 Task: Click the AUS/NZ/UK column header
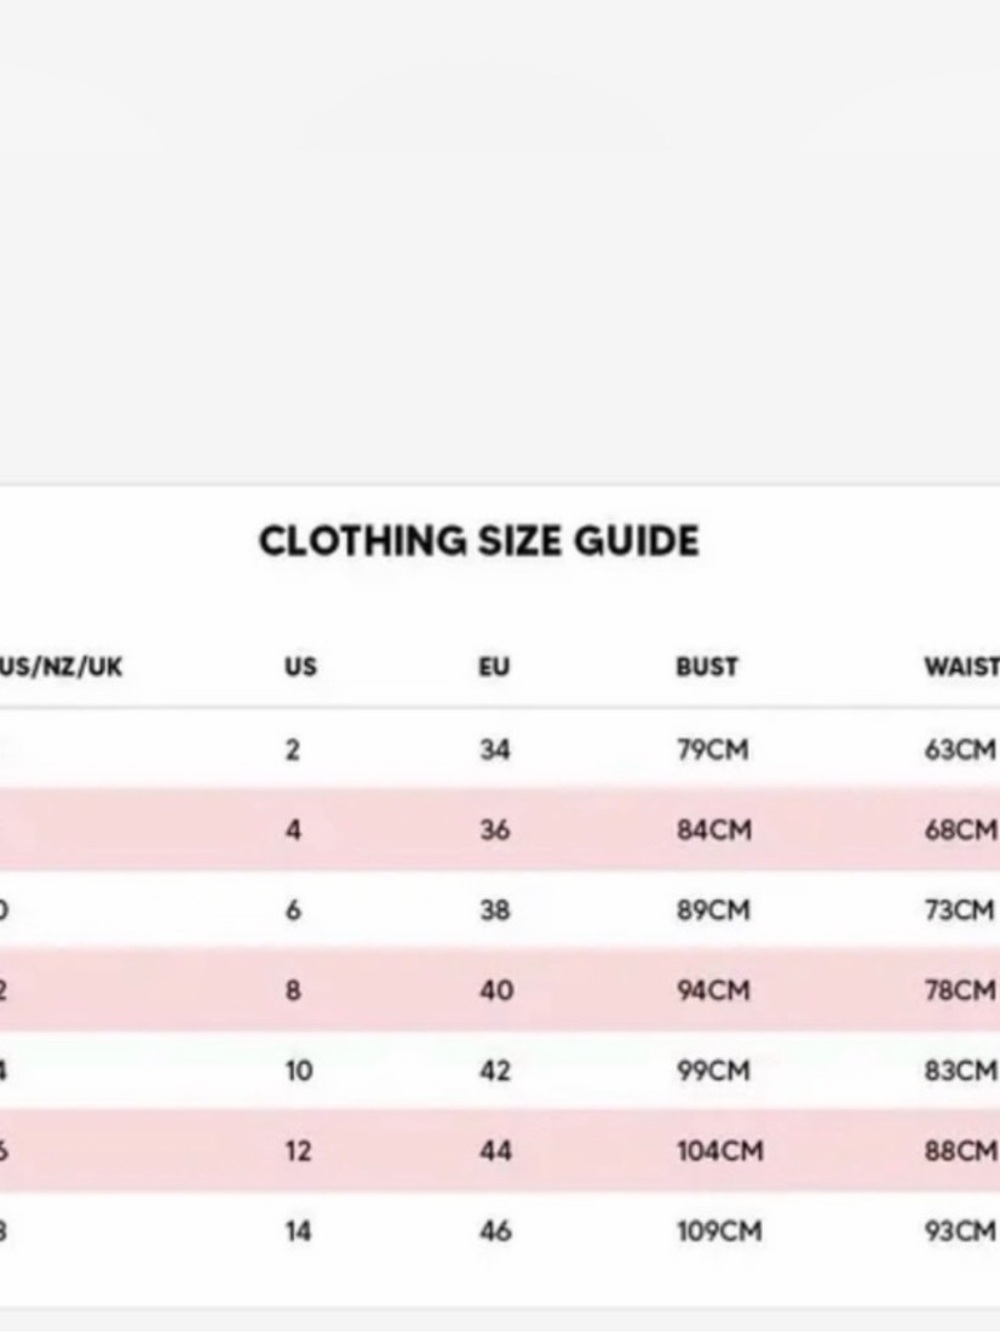click(x=61, y=667)
